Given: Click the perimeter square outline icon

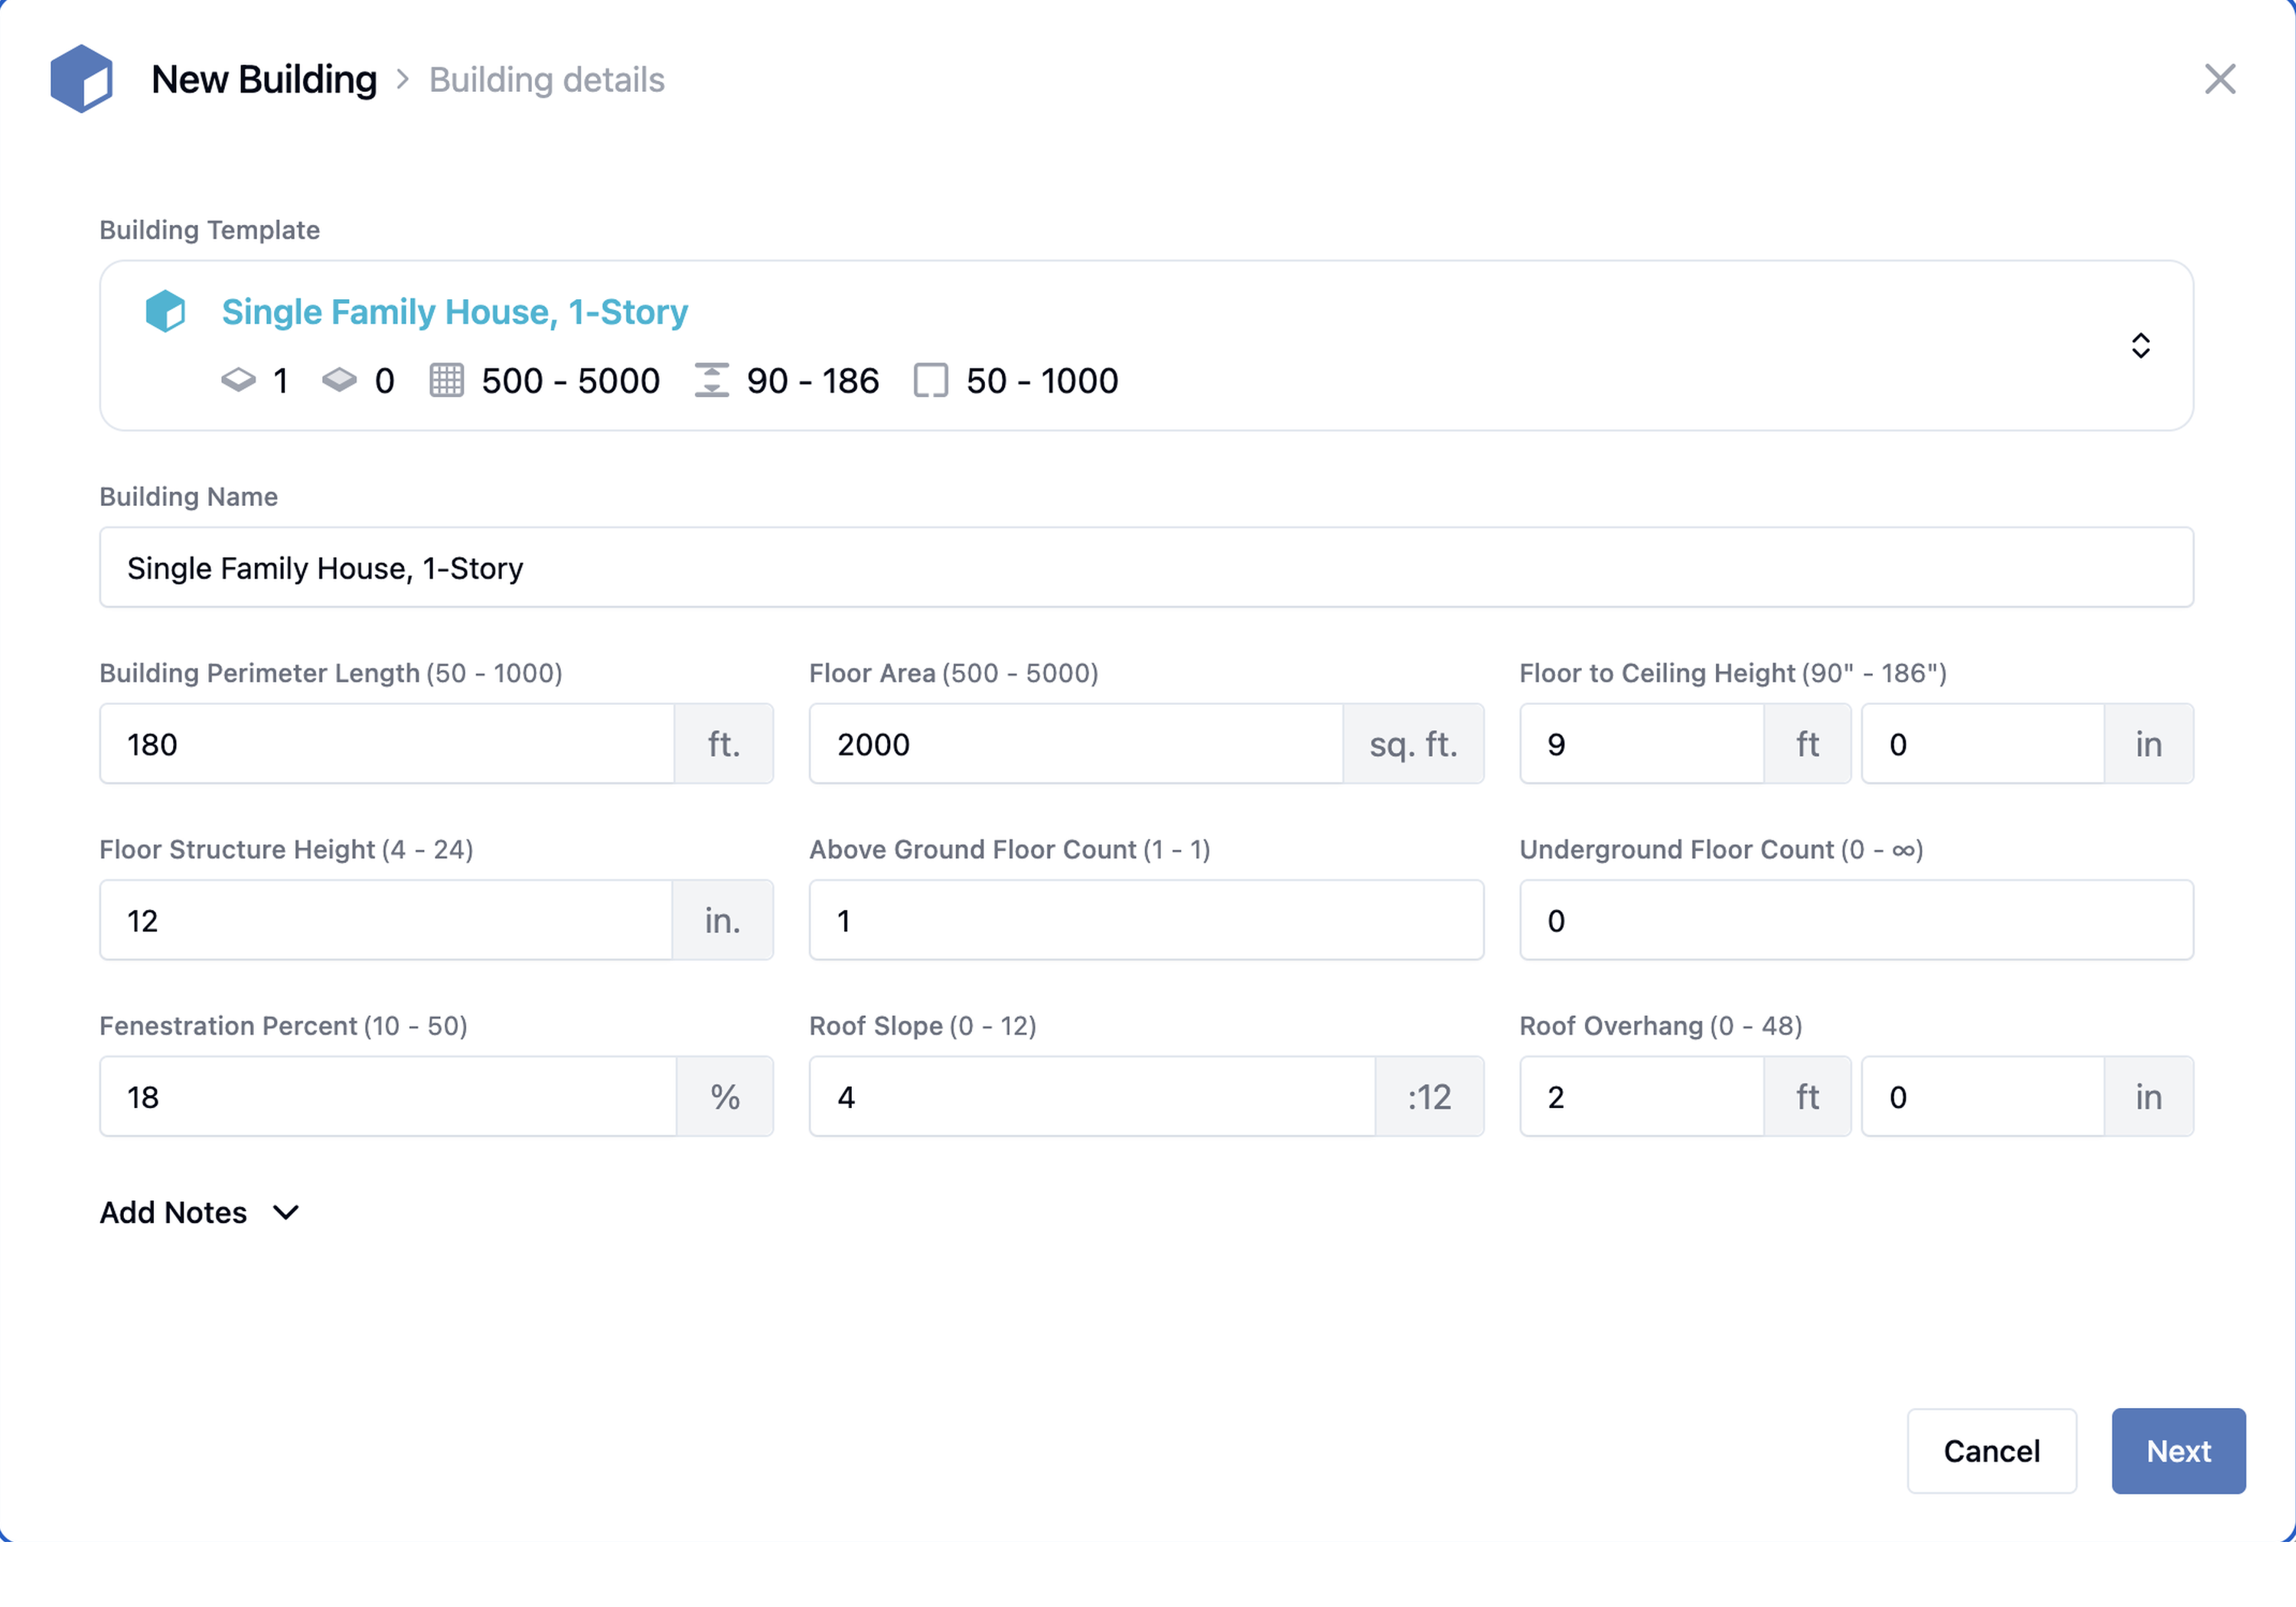Looking at the screenshot, I should (930, 380).
